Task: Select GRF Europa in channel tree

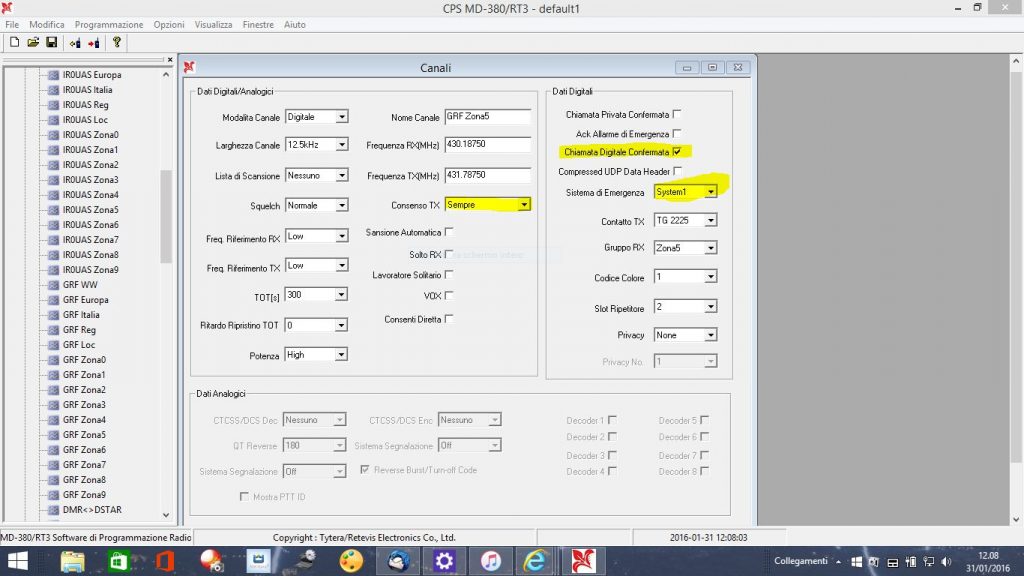Action: click(x=86, y=300)
